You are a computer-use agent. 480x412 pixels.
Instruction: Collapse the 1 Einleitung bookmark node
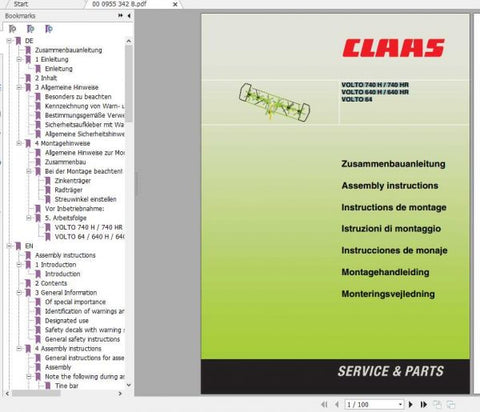click(19, 59)
